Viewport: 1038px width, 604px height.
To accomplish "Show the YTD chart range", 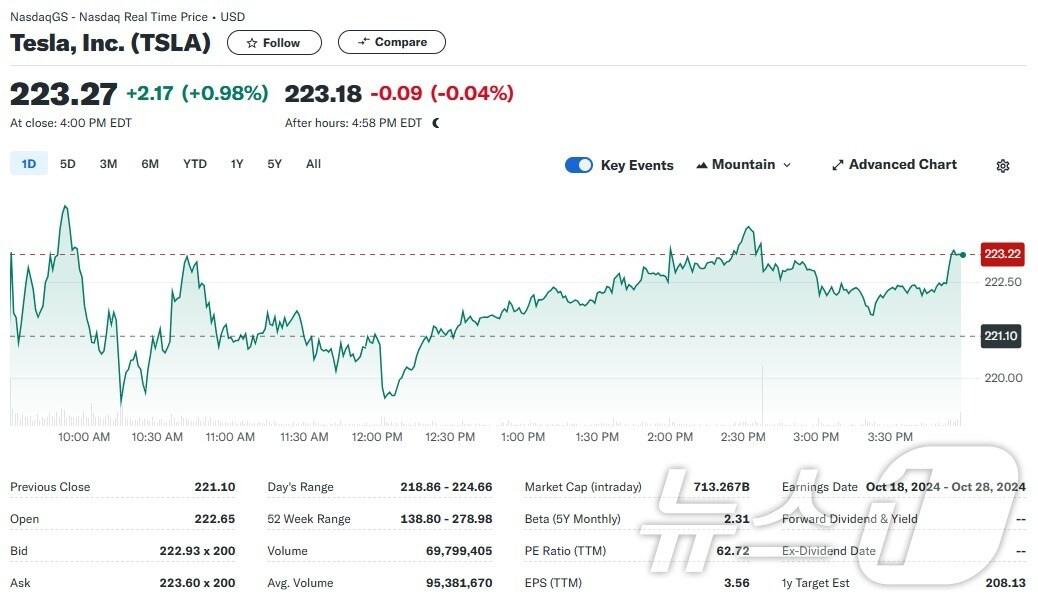I will pos(195,164).
